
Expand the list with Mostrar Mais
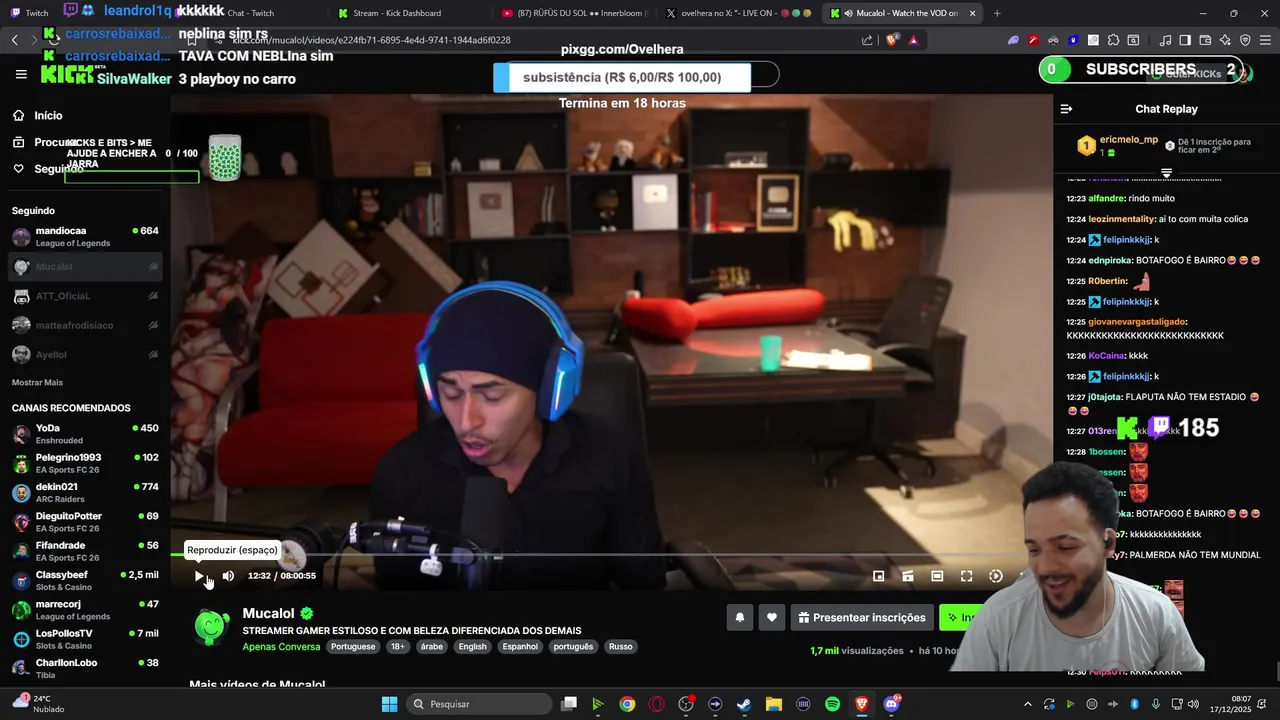37,383
